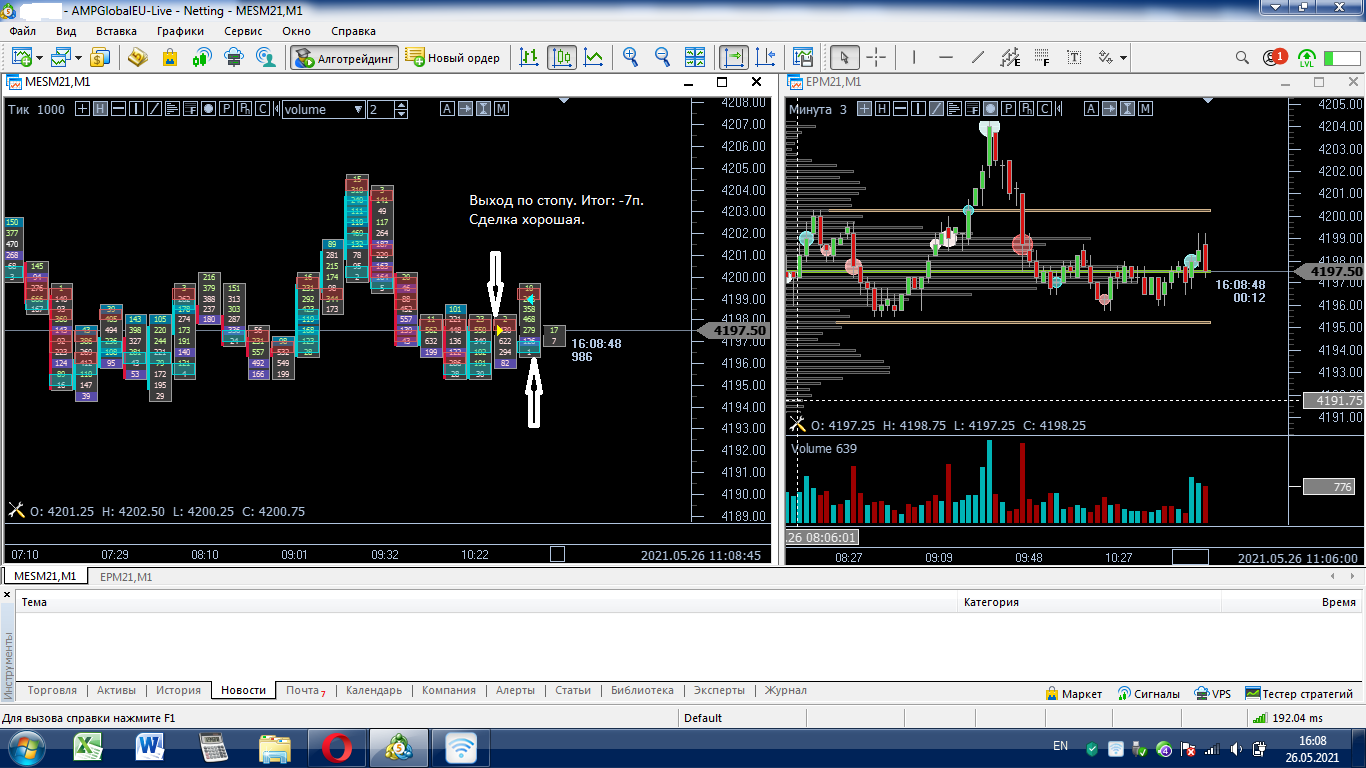This screenshot has height=768, width=1366.
Task: Open the Файл menu
Action: 22,31
